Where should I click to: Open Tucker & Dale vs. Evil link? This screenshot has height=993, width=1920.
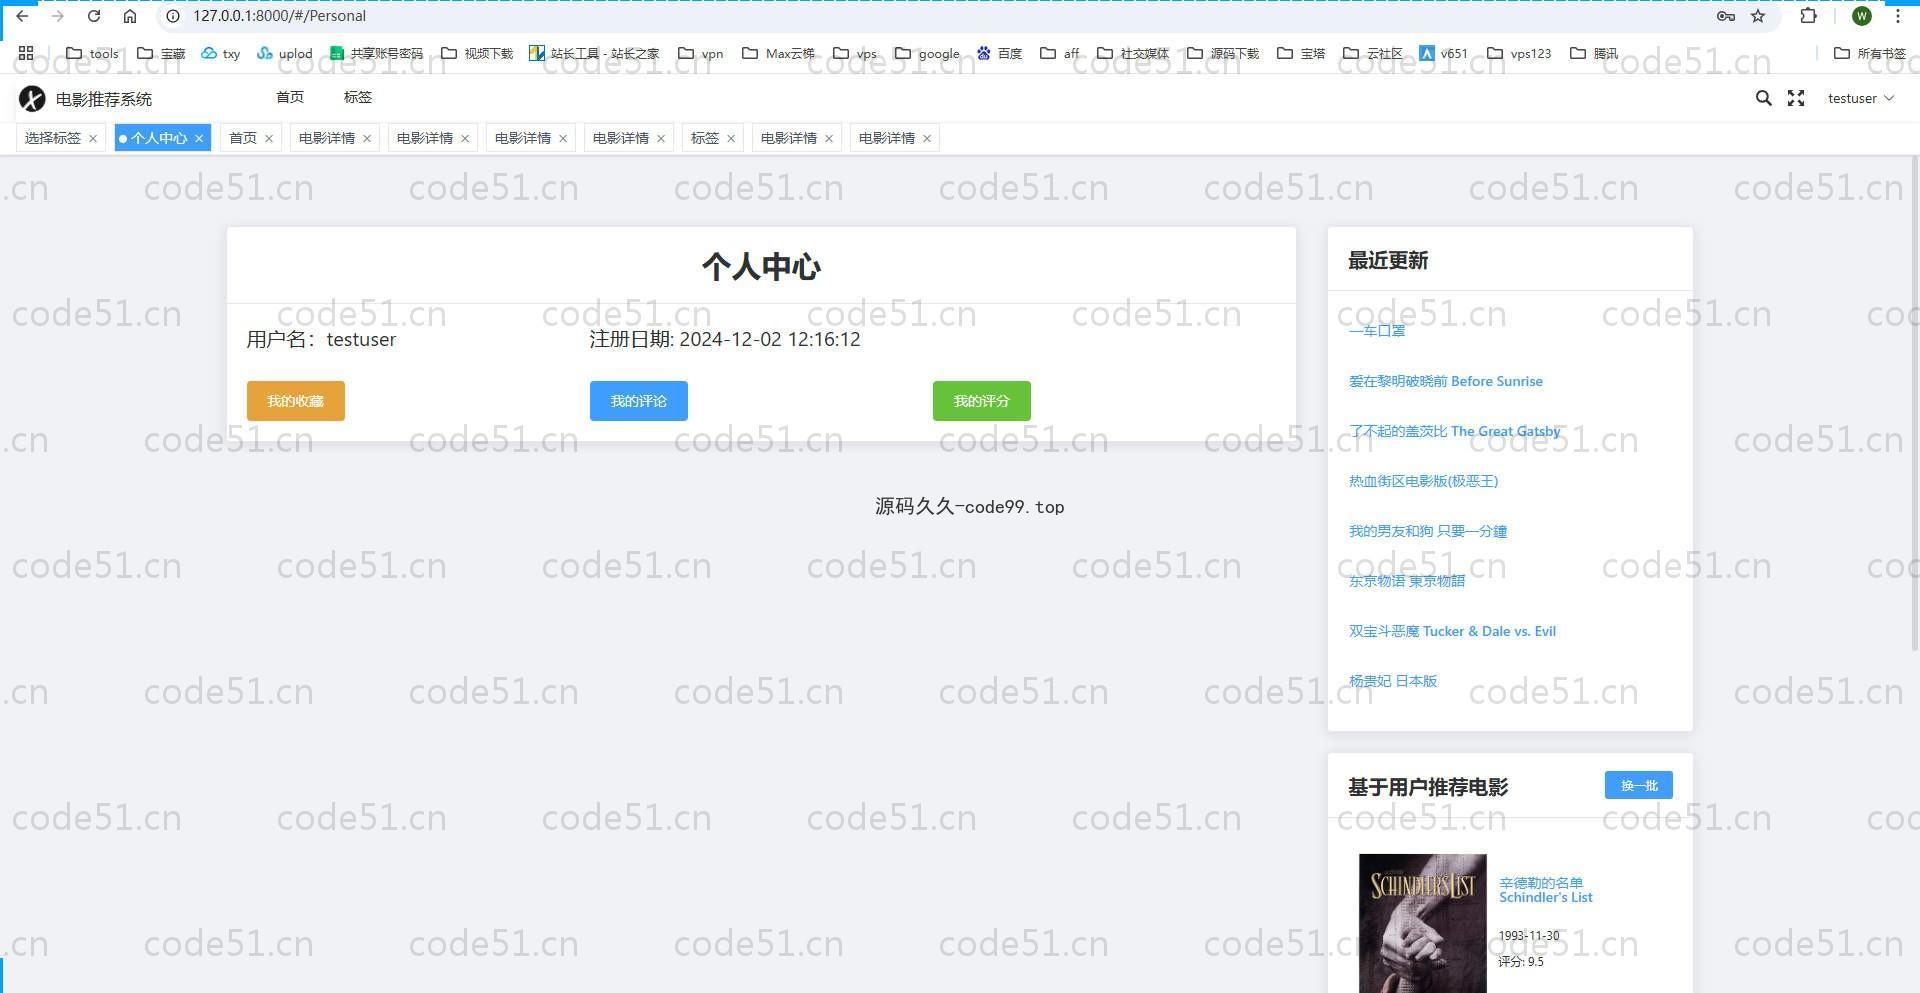[x=1453, y=631]
